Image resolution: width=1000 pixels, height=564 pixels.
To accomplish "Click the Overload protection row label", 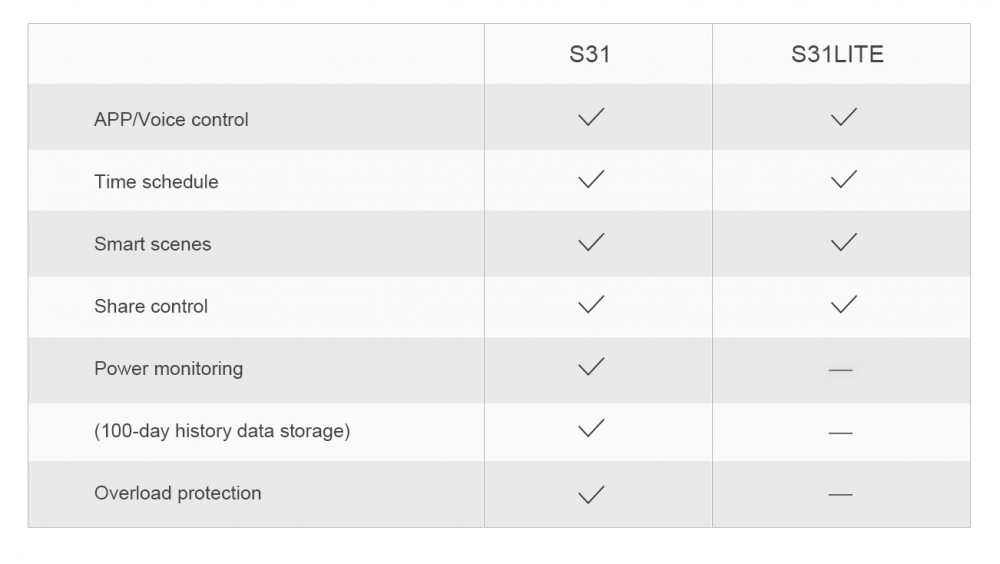I will pos(177,493).
